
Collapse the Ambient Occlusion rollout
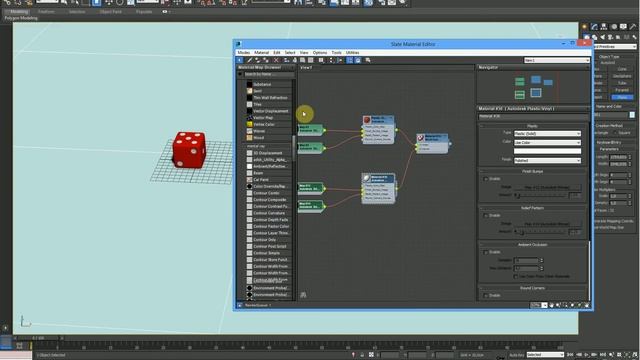click(532, 245)
